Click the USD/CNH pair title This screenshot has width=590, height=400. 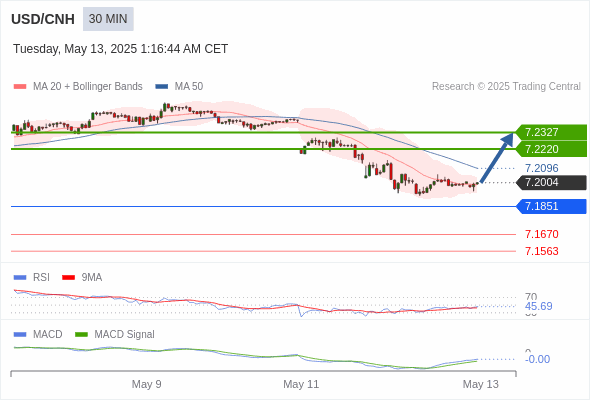43,19
